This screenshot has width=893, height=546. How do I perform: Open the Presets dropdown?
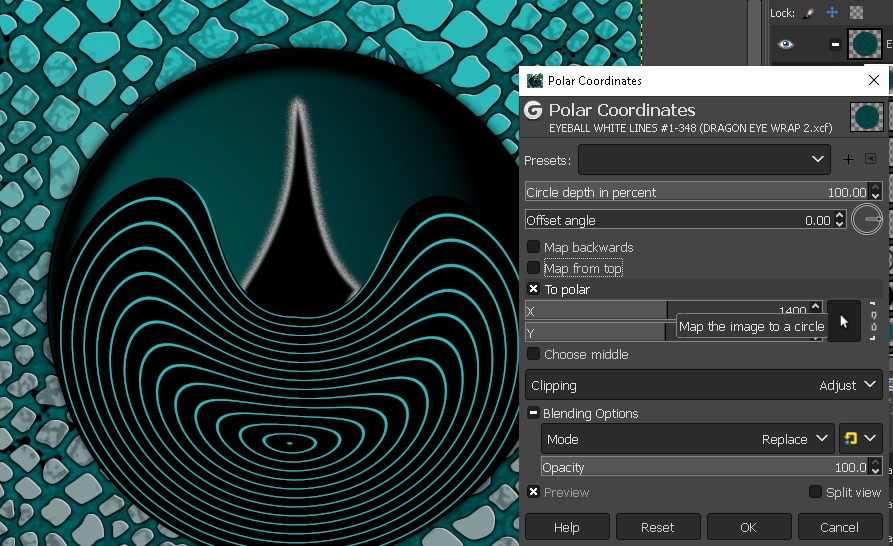click(704, 159)
